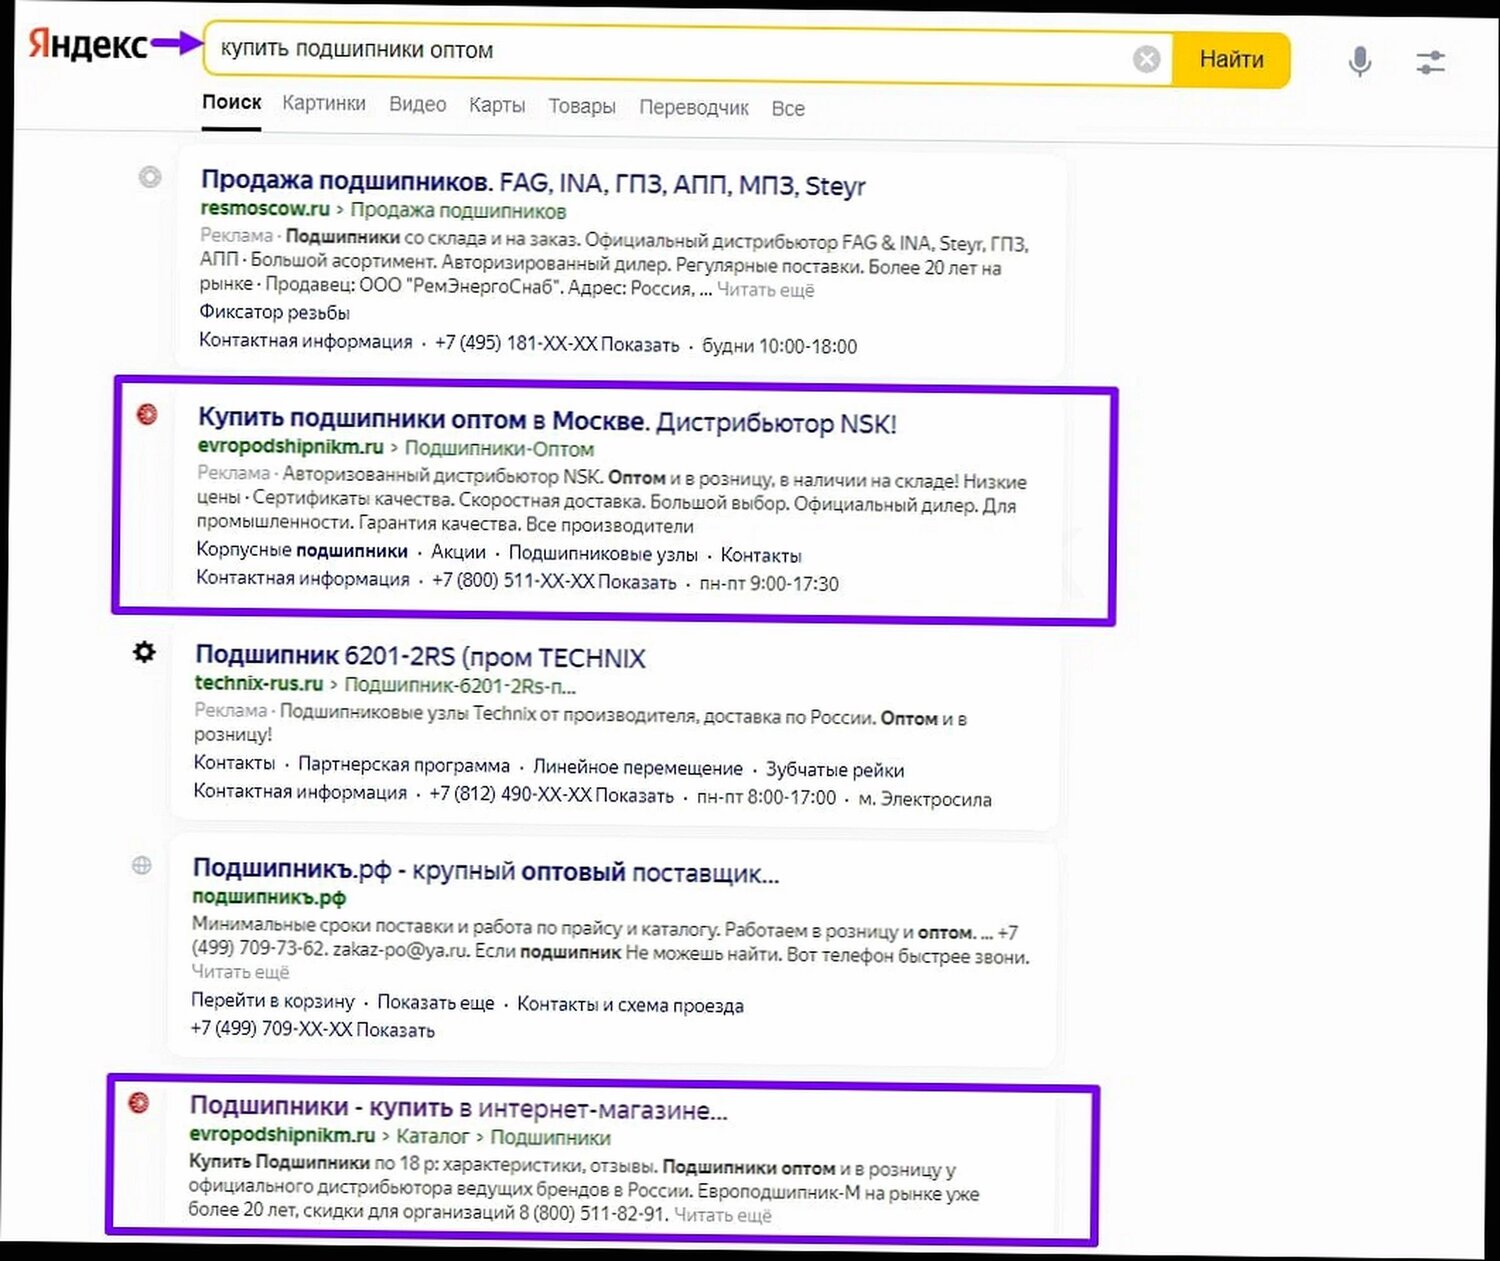Screen dimensions: 1500x1261
Task: Open 'Продажа подшипников. FAG, INA' result title
Action: (x=533, y=183)
